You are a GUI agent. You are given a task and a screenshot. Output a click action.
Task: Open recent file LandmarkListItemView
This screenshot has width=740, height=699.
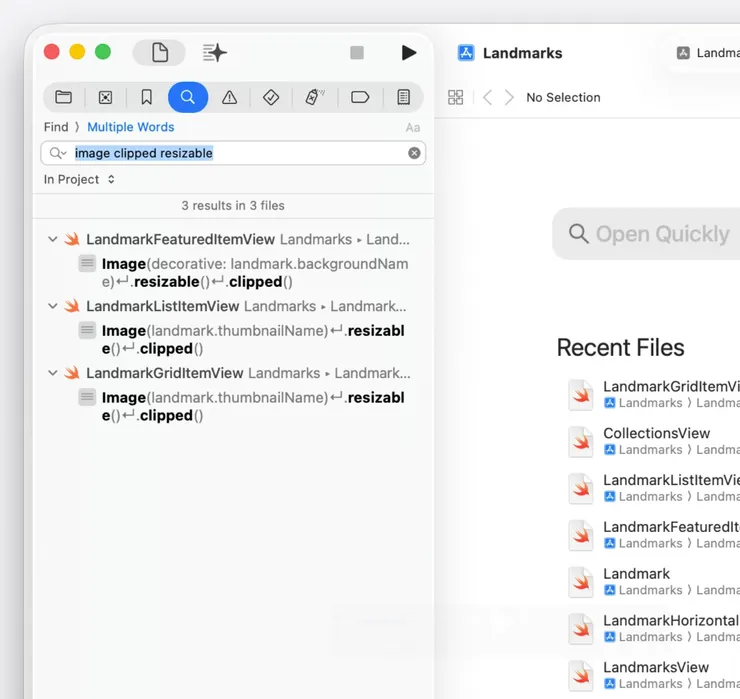tap(654, 488)
